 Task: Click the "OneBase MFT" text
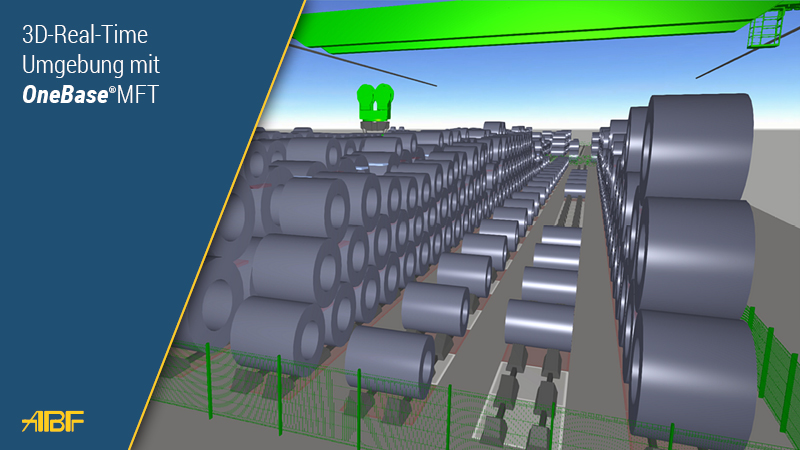point(90,95)
